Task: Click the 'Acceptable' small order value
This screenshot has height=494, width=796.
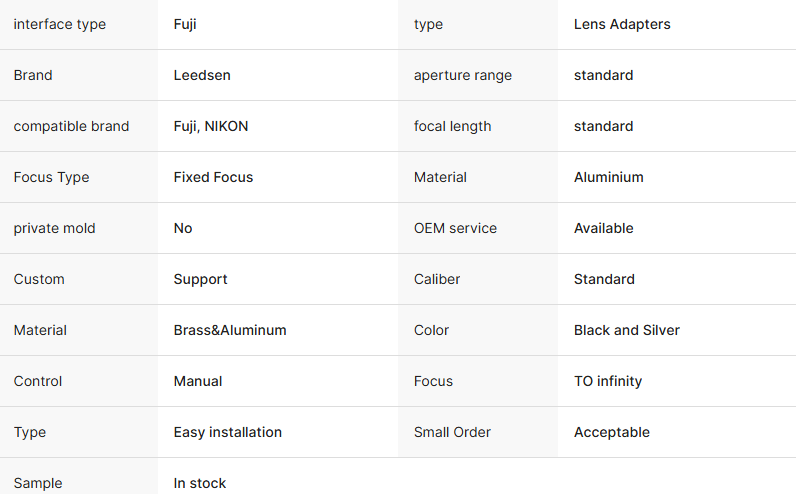Action: tap(612, 432)
